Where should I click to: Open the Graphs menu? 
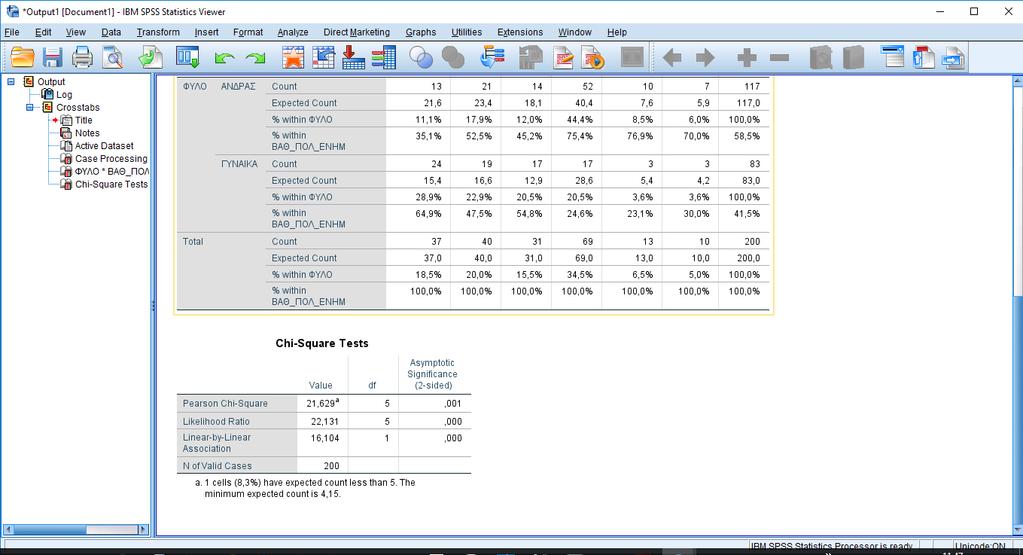[420, 32]
